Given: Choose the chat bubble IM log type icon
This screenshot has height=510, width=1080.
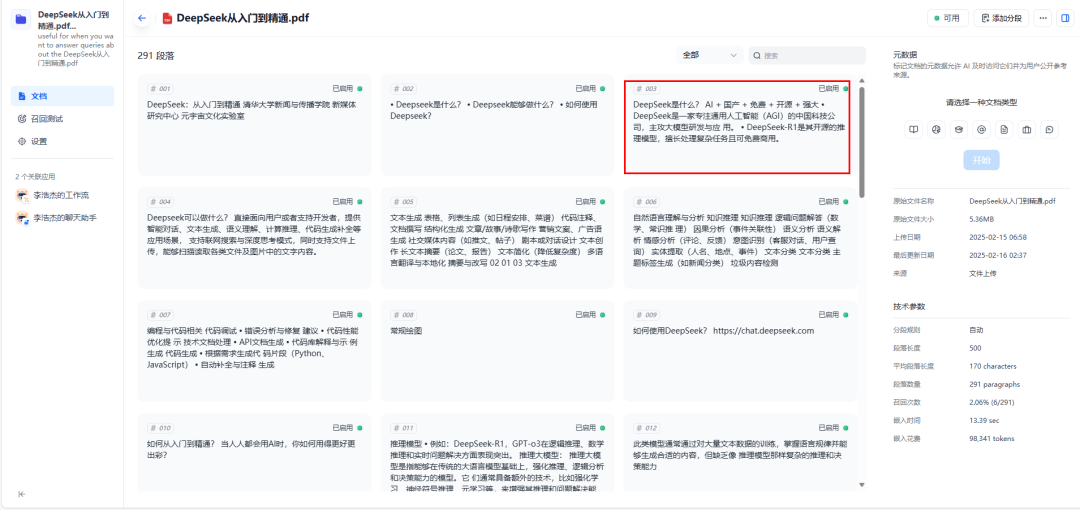Looking at the screenshot, I should (1049, 129).
